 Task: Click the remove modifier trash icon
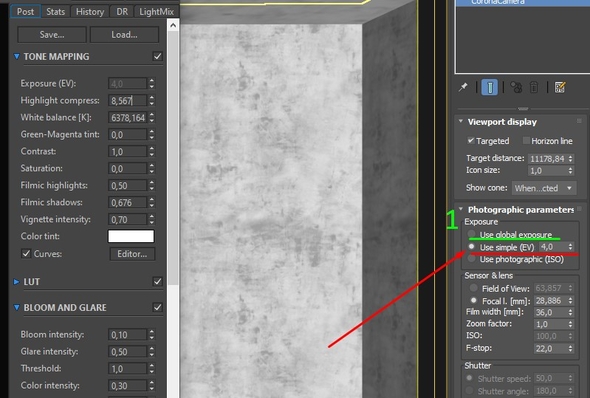[x=534, y=87]
